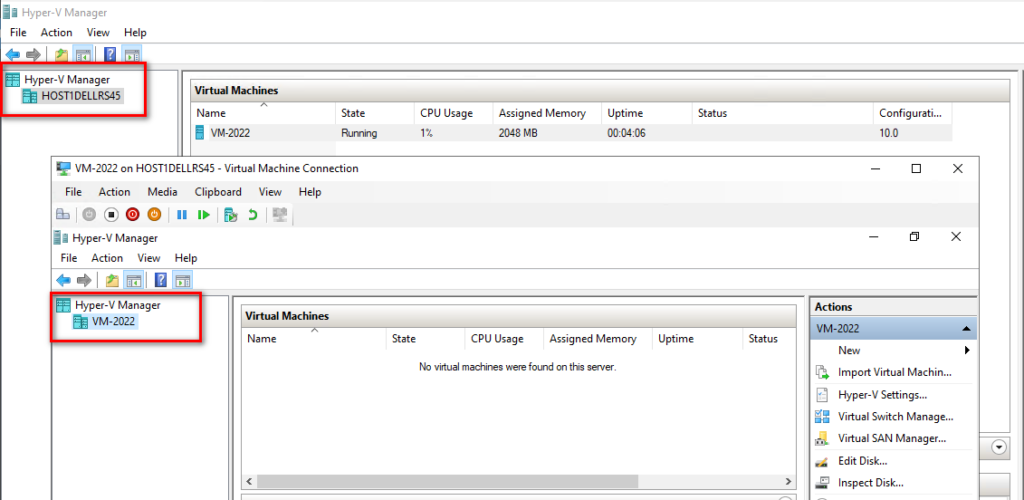
Task: Click the Checkpoint icon in VM Connection toolbar
Action: pyautogui.click(x=231, y=214)
